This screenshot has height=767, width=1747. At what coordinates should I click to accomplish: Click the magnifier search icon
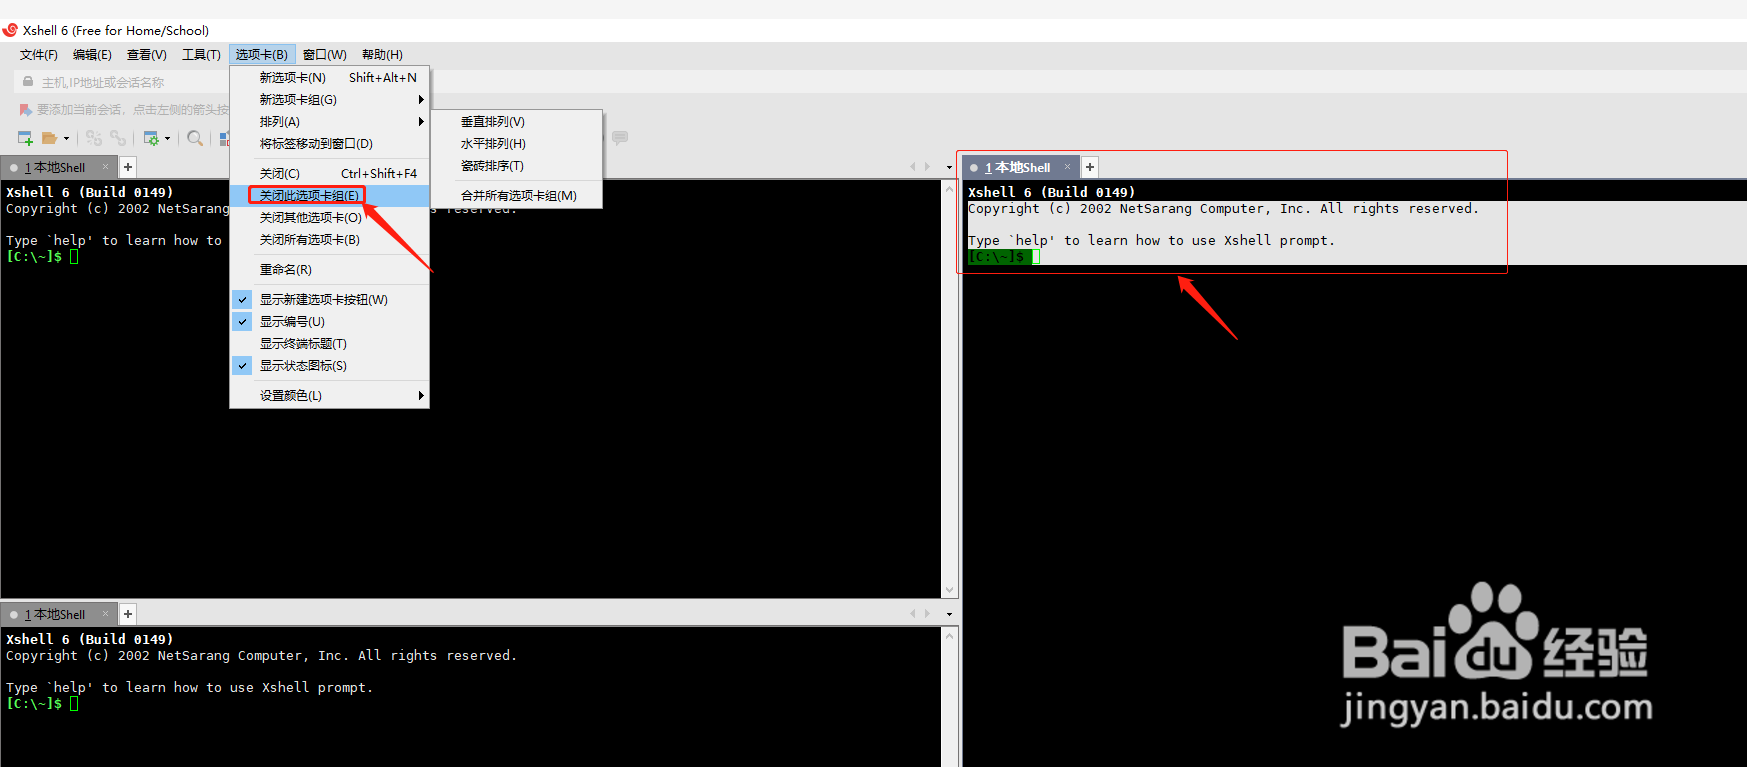pyautogui.click(x=195, y=138)
